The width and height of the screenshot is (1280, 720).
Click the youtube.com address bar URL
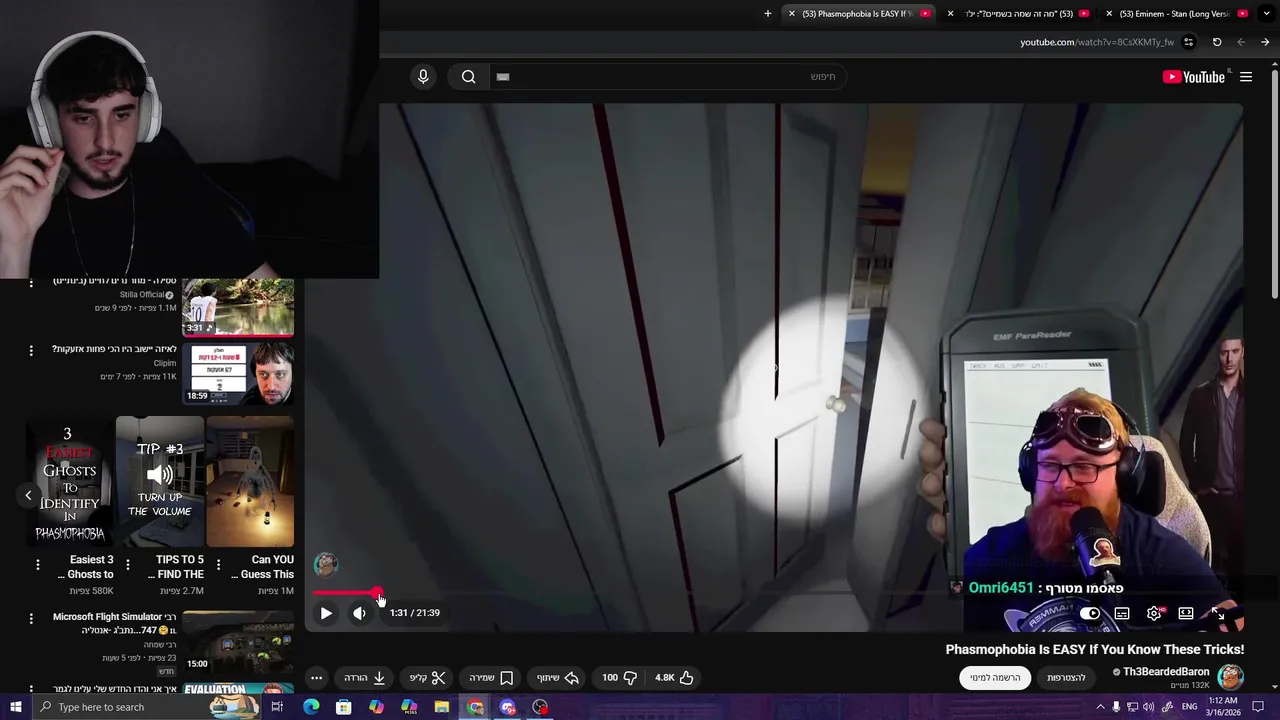tap(1097, 42)
